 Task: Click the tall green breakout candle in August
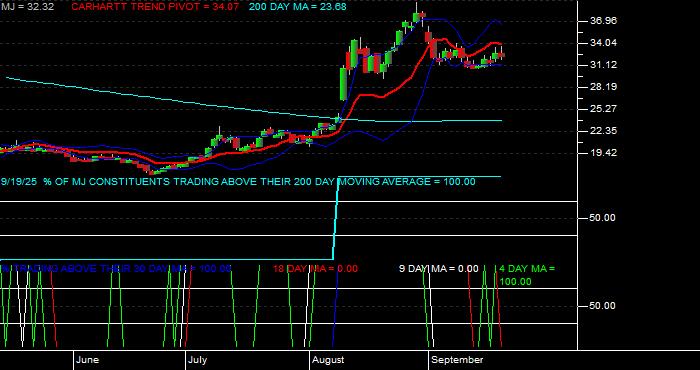[344, 84]
